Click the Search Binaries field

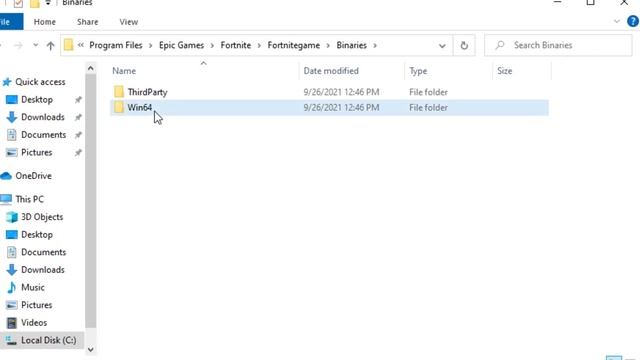click(x=558, y=45)
